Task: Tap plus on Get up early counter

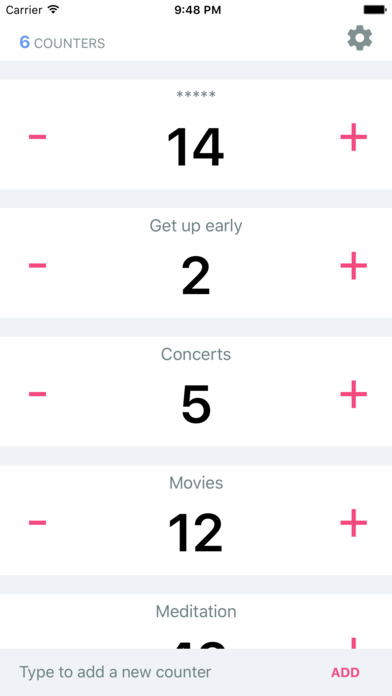Action: [353, 265]
